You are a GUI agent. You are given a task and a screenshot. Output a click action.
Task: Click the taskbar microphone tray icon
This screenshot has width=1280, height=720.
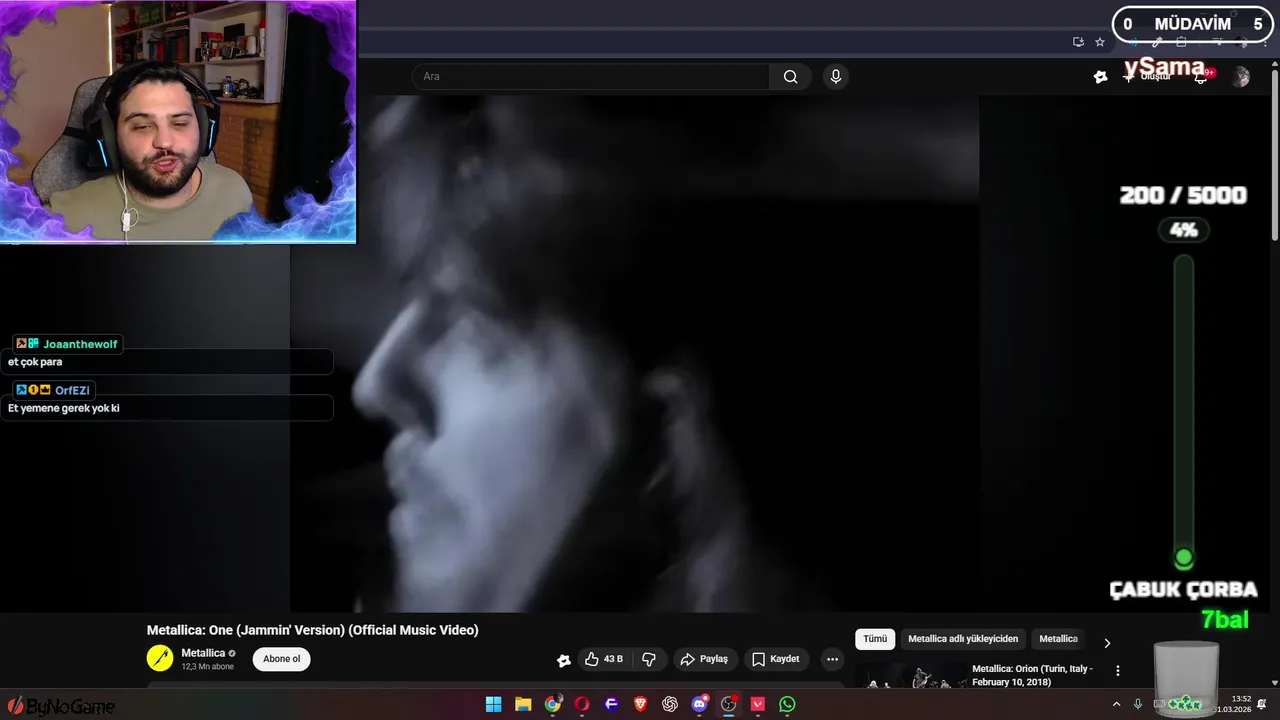[1138, 704]
